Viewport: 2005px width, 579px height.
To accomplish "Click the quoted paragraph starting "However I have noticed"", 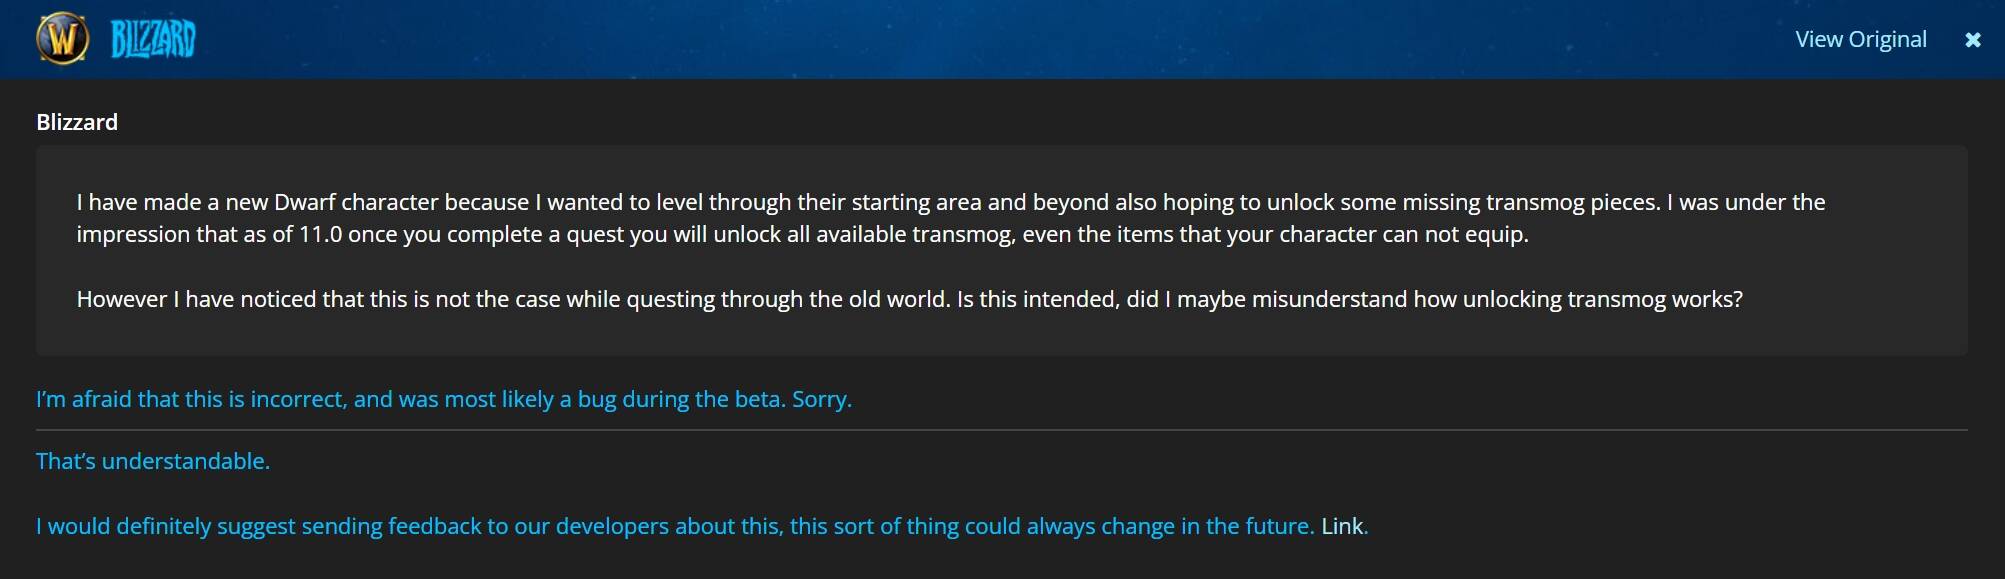I will pyautogui.click(x=909, y=299).
